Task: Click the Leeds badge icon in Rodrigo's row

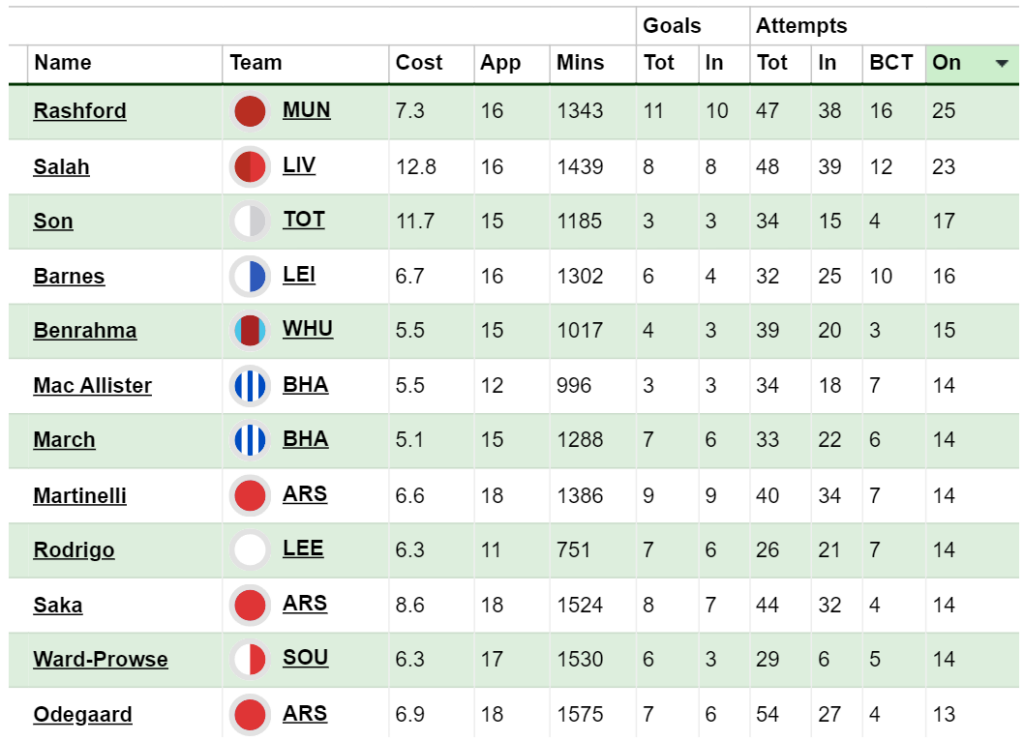Action: pyautogui.click(x=249, y=549)
